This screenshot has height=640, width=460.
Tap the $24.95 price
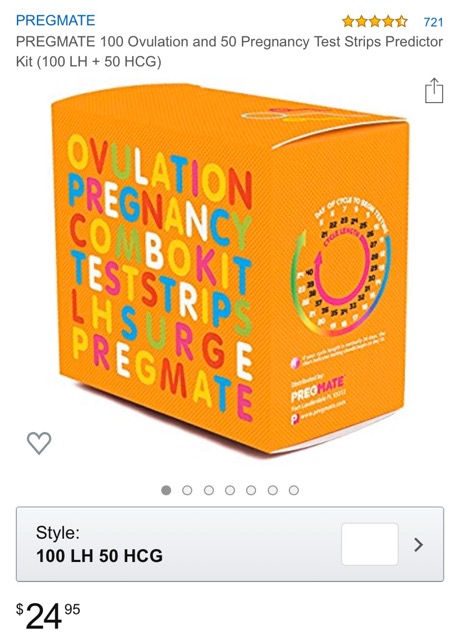coord(48,616)
